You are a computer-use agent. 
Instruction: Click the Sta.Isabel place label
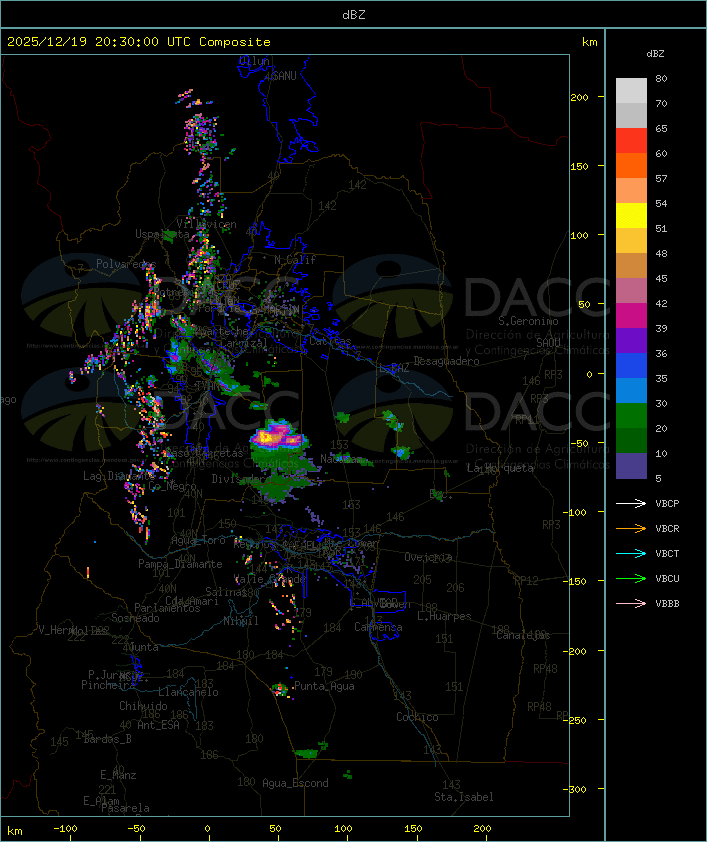tap(463, 797)
